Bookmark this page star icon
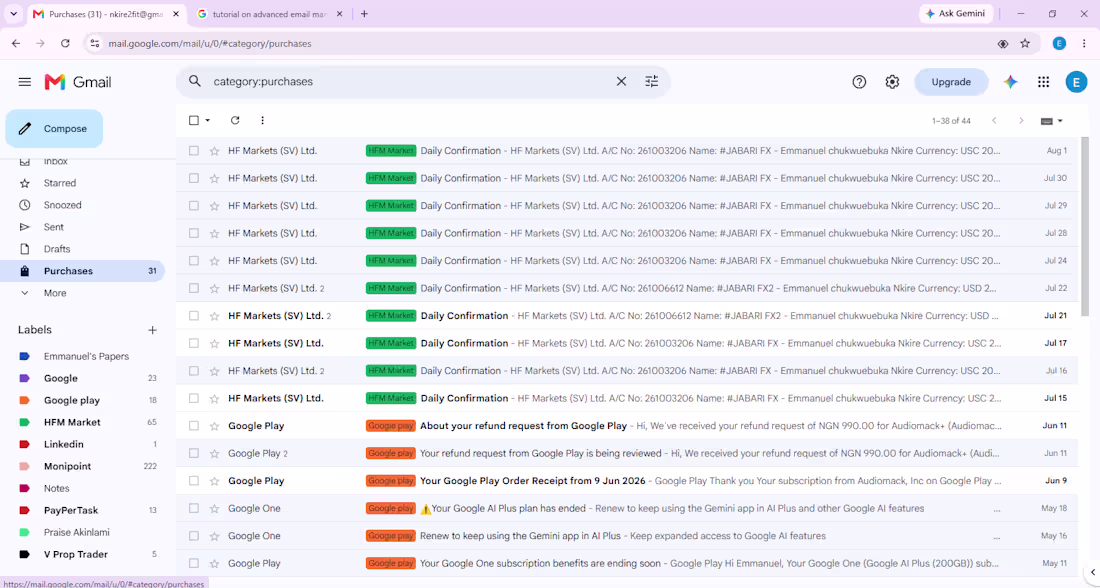Screen dimensions: 1100x588 coord(1025,44)
